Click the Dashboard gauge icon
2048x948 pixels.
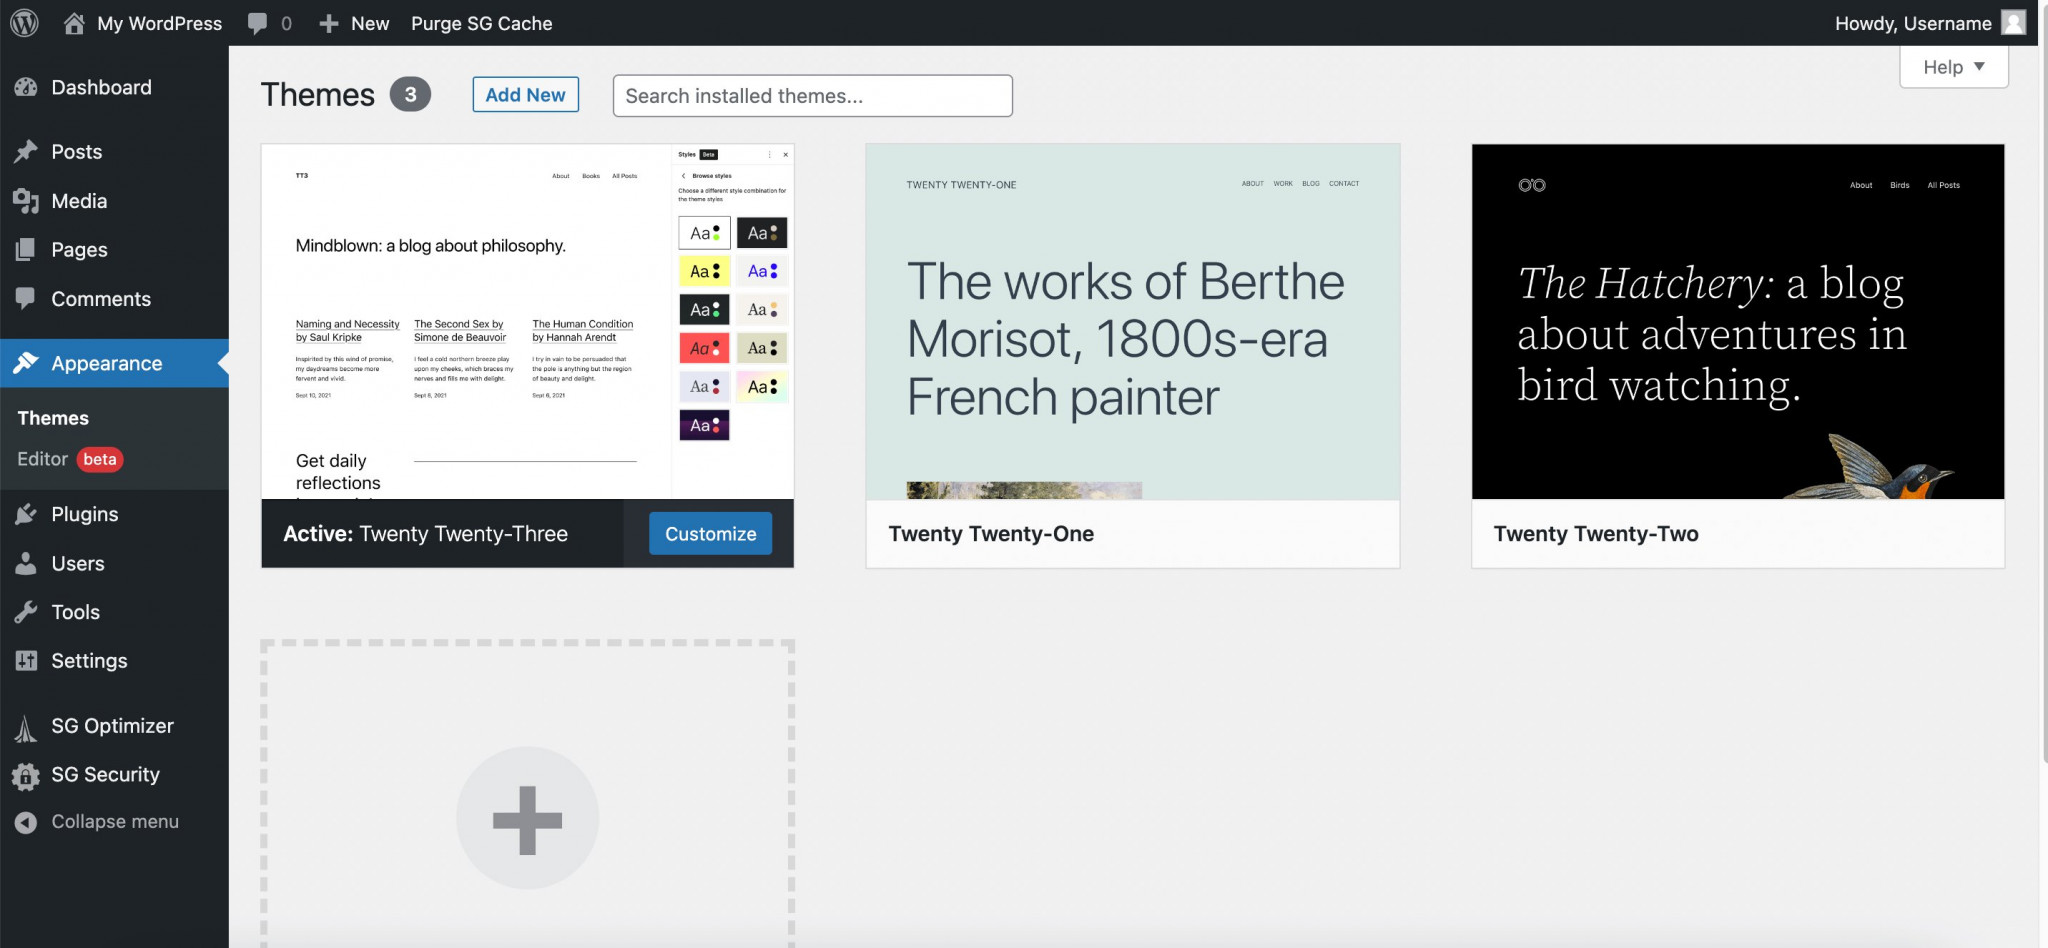pyautogui.click(x=26, y=87)
